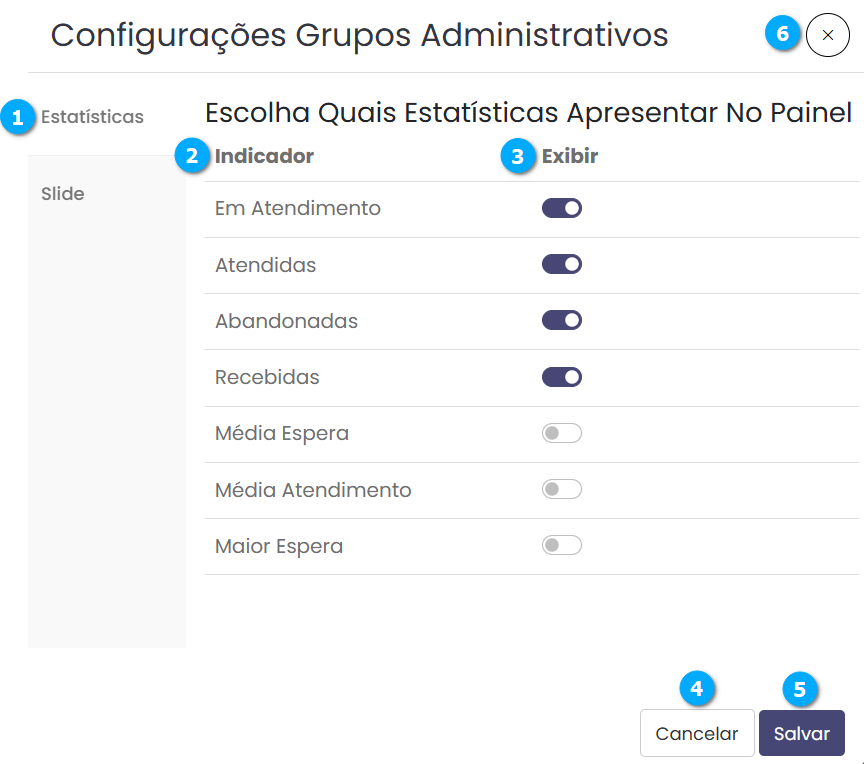Enable the Maior Espera indicator
Screen dimensions: 864x764
pos(562,546)
